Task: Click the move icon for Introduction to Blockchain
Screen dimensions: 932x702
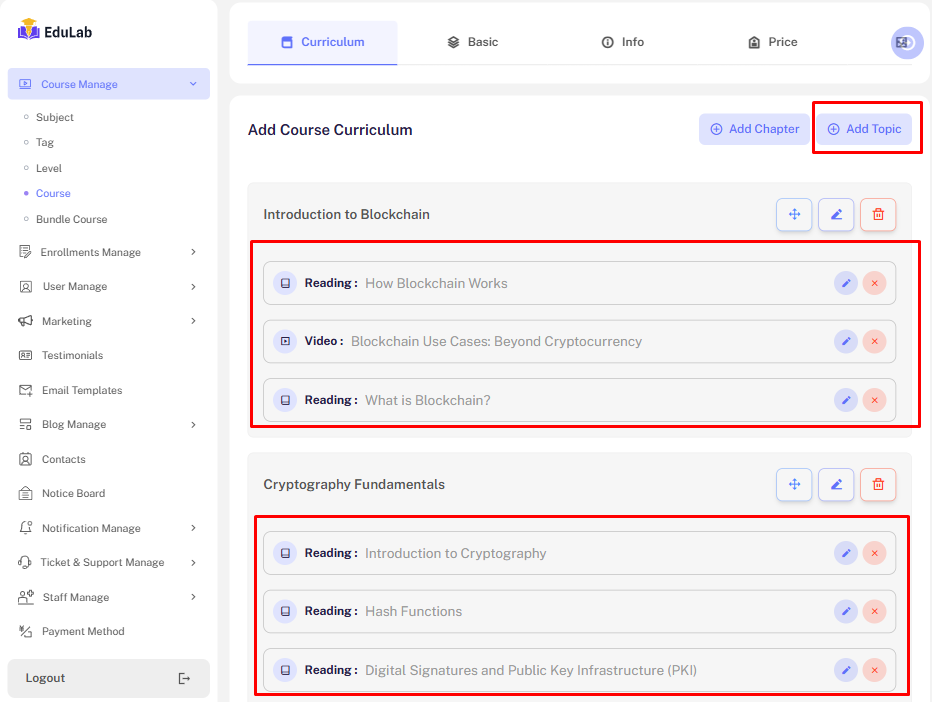Action: pos(794,214)
